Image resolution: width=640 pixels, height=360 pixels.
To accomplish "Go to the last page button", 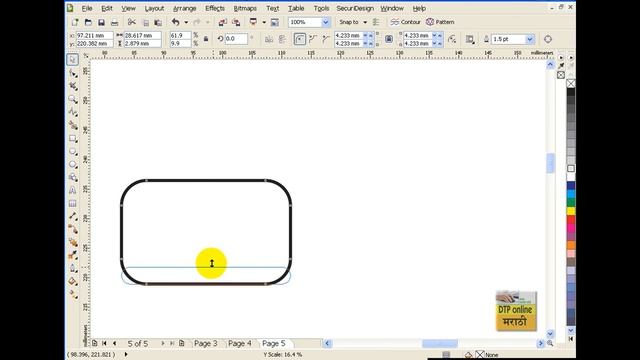I will point(172,344).
